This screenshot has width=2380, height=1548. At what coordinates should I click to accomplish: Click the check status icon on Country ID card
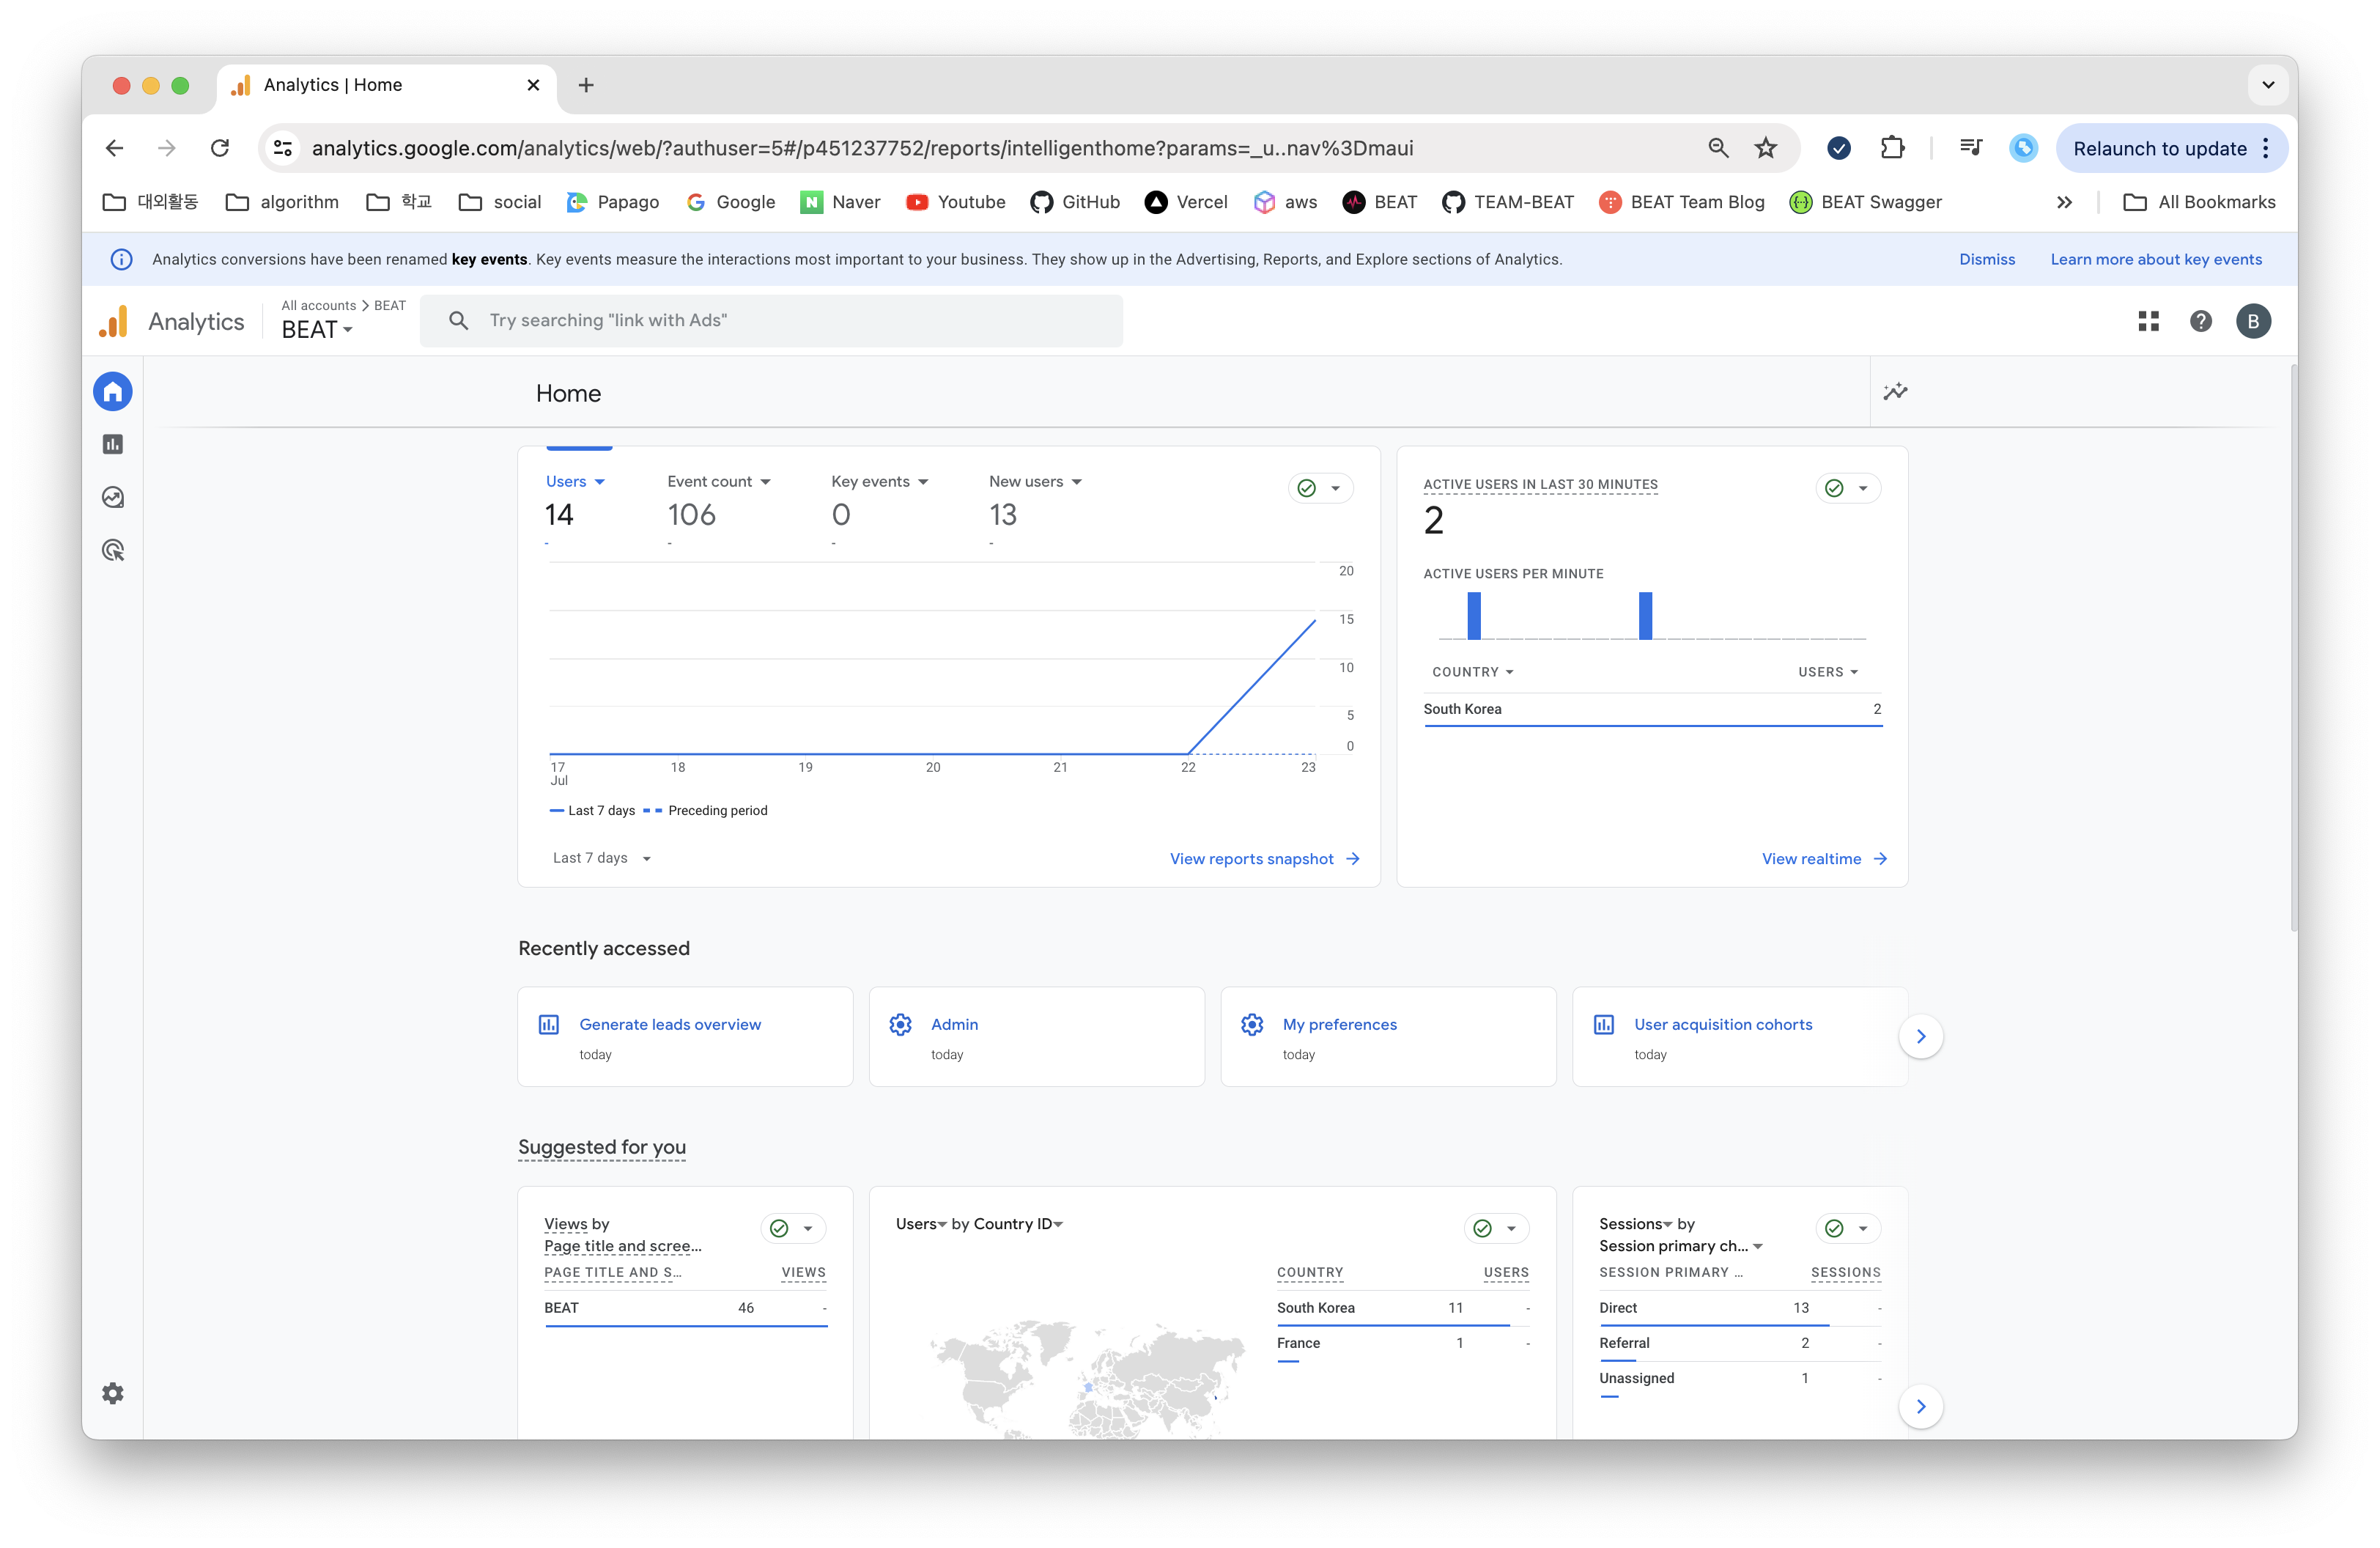pos(1483,1228)
